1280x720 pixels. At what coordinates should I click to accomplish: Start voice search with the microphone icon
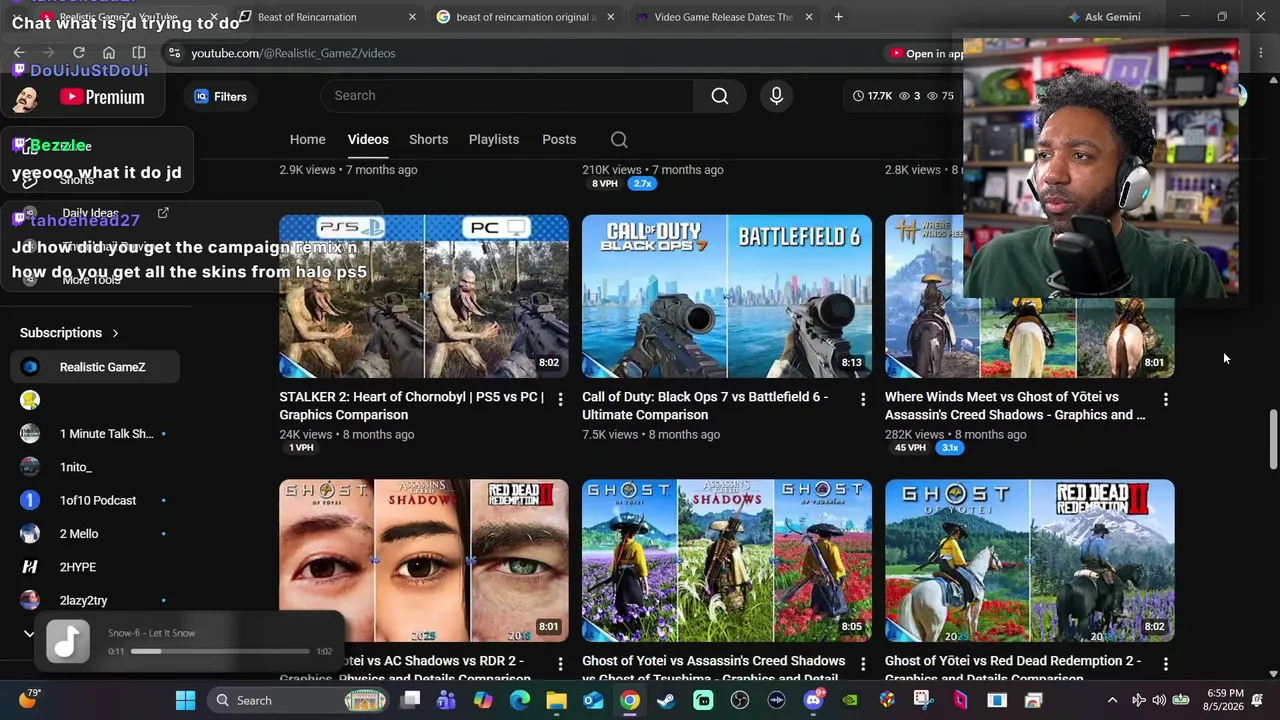[x=776, y=96]
